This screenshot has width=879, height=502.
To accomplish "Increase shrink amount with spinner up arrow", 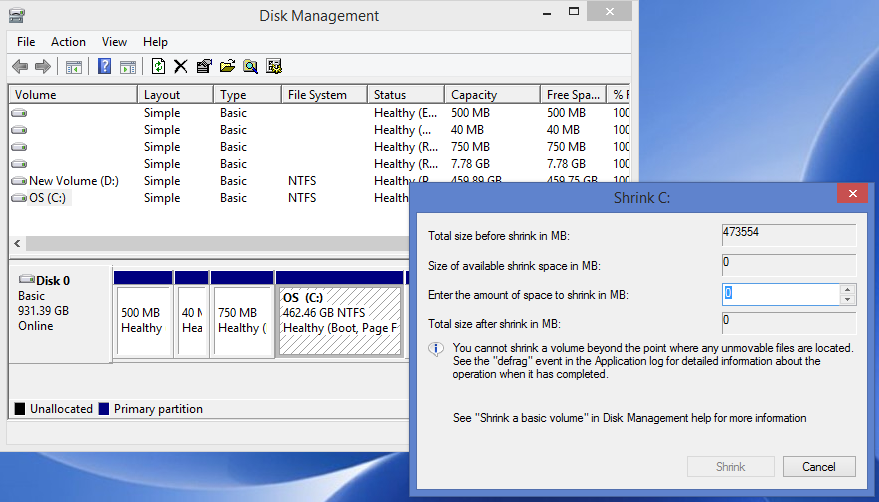I will 848,289.
